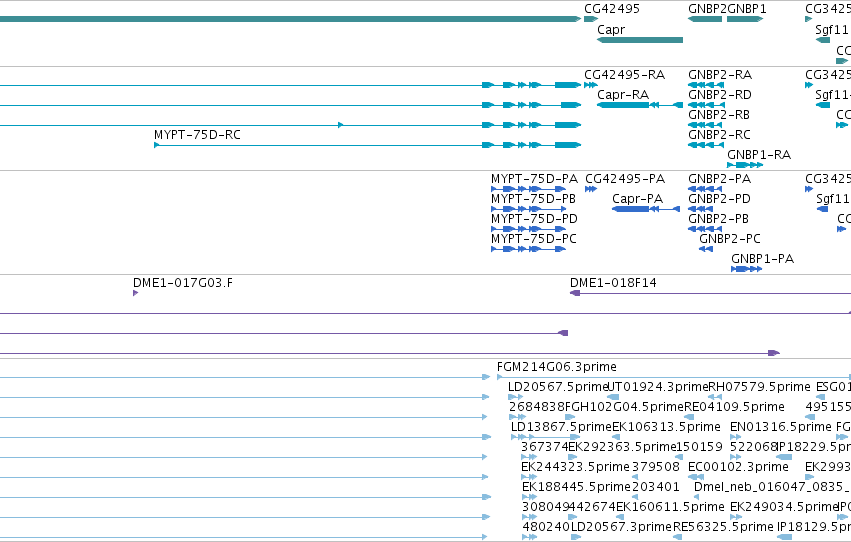Click the 367374 EST label

(x=544, y=447)
